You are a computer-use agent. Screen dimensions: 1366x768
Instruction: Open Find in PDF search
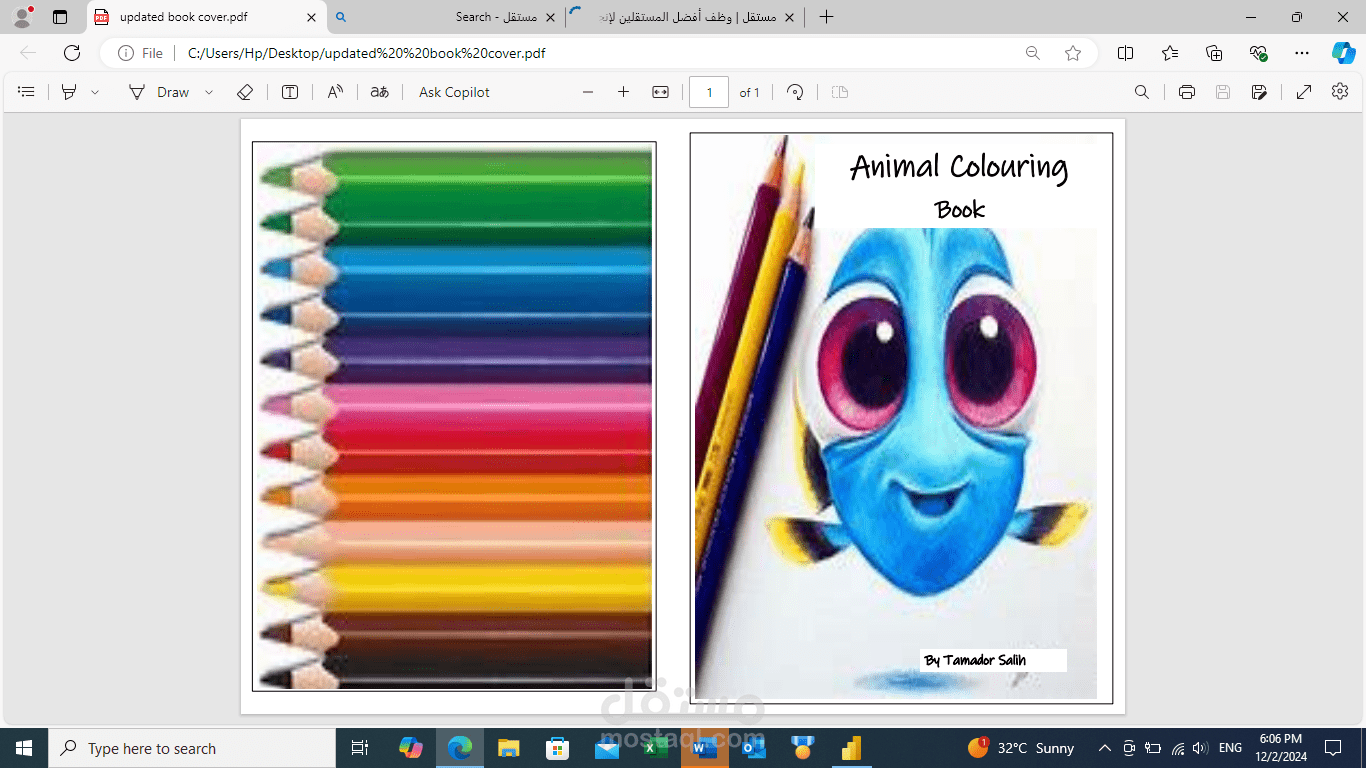(x=1142, y=92)
